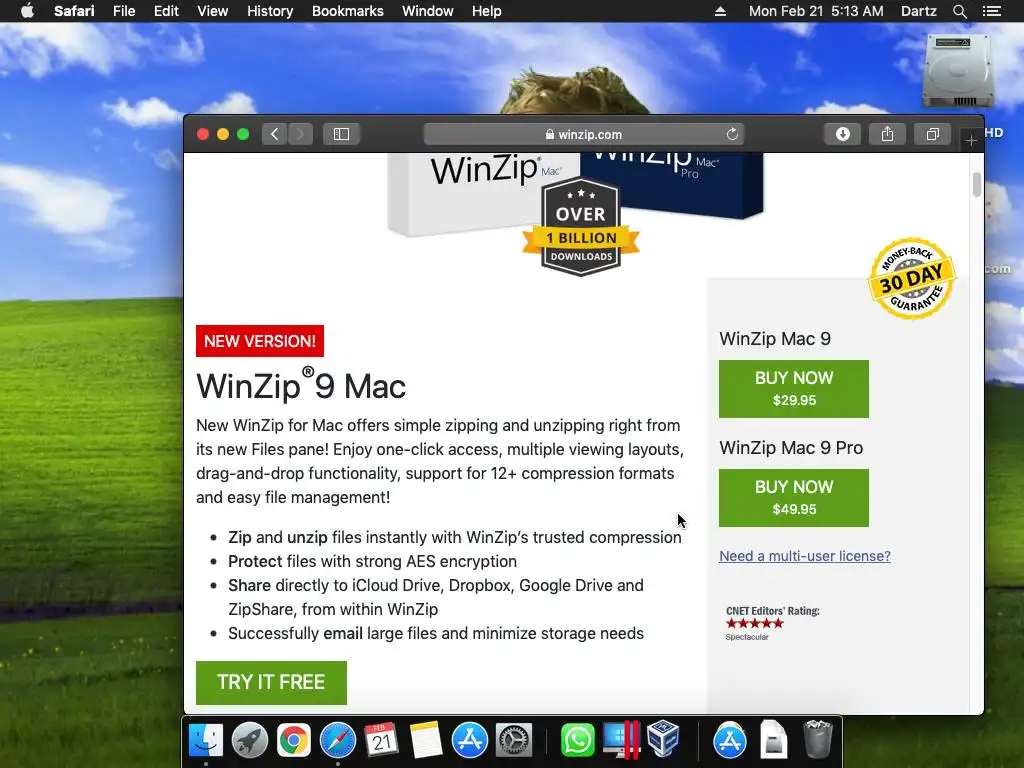Viewport: 1024px width, 768px height.
Task: Open the File menu
Action: click(123, 11)
